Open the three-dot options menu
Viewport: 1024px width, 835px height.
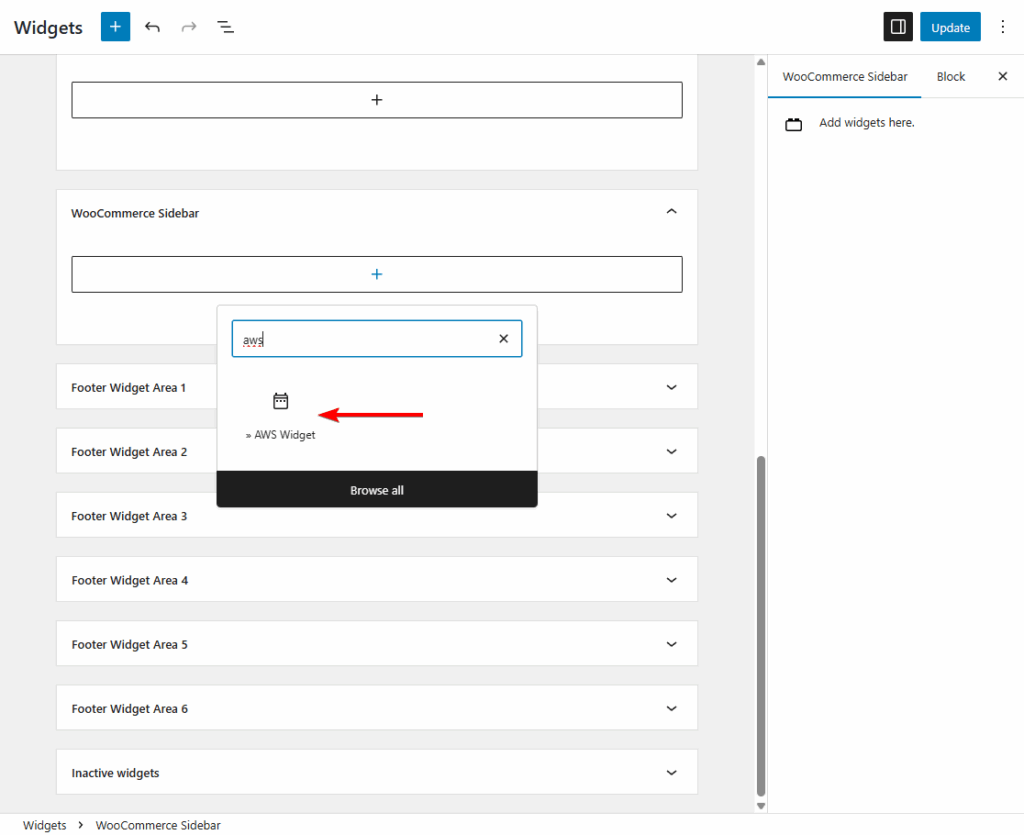click(x=1002, y=26)
